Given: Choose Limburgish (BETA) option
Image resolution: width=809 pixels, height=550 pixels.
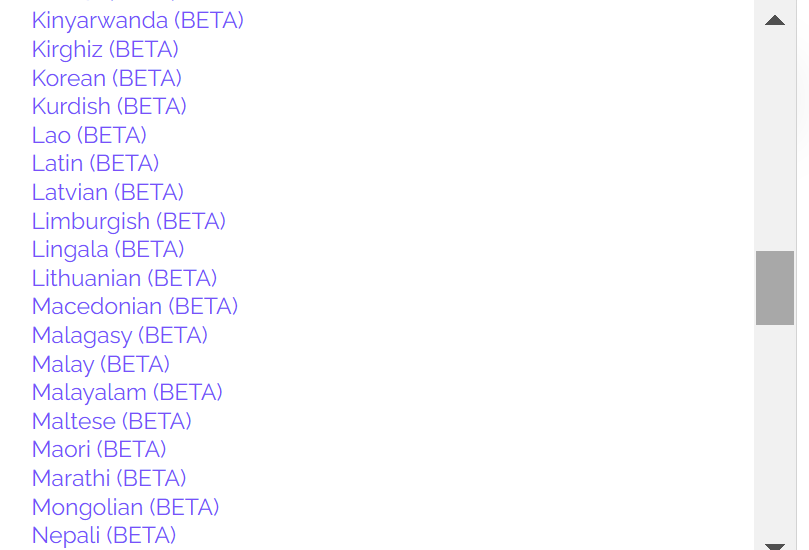Looking at the screenshot, I should tap(128, 222).
